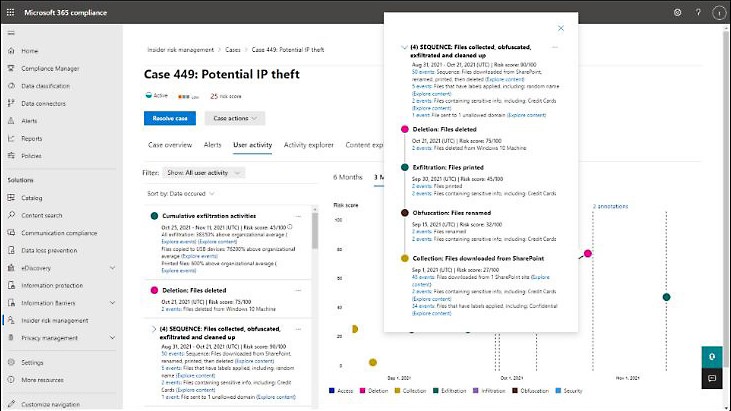Click the Compliance Manager trophy icon

click(x=11, y=68)
